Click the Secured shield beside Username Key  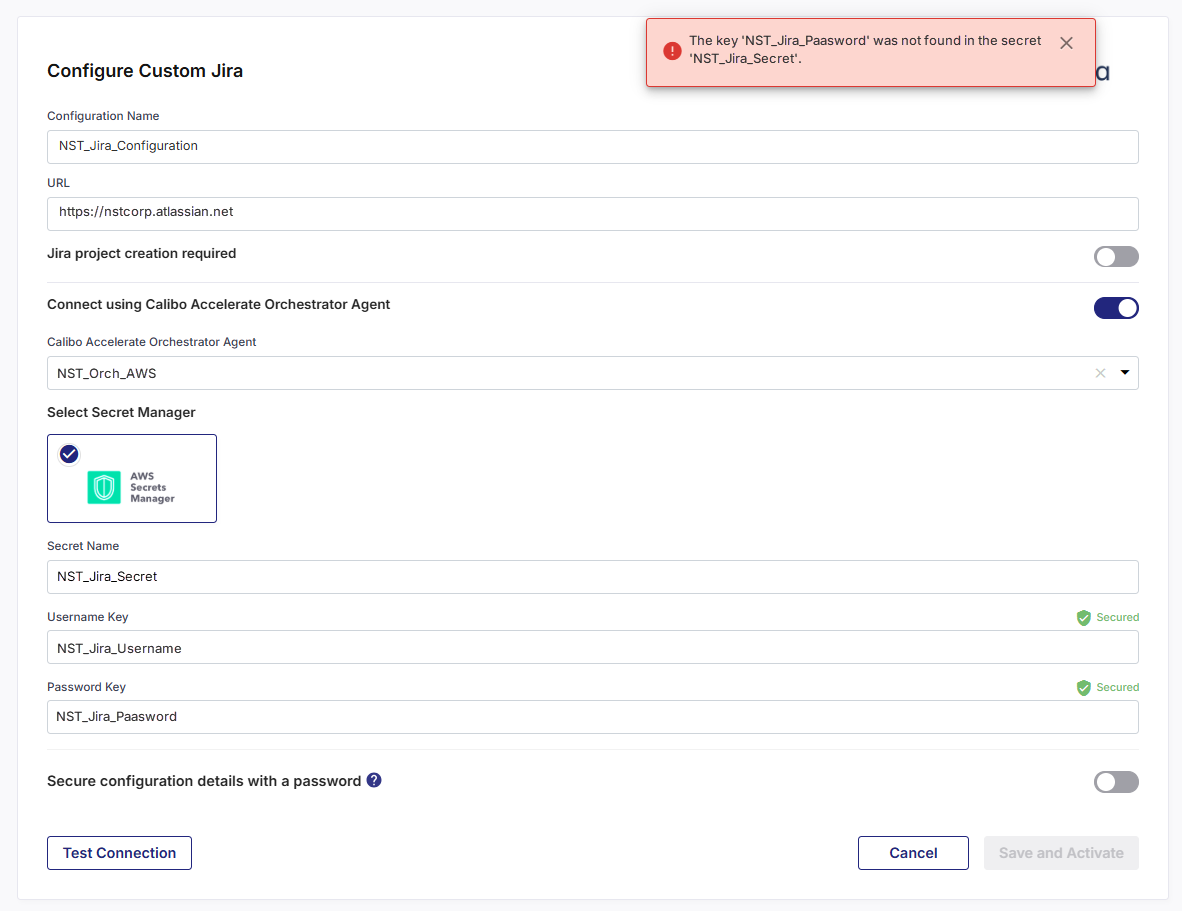point(1084,617)
